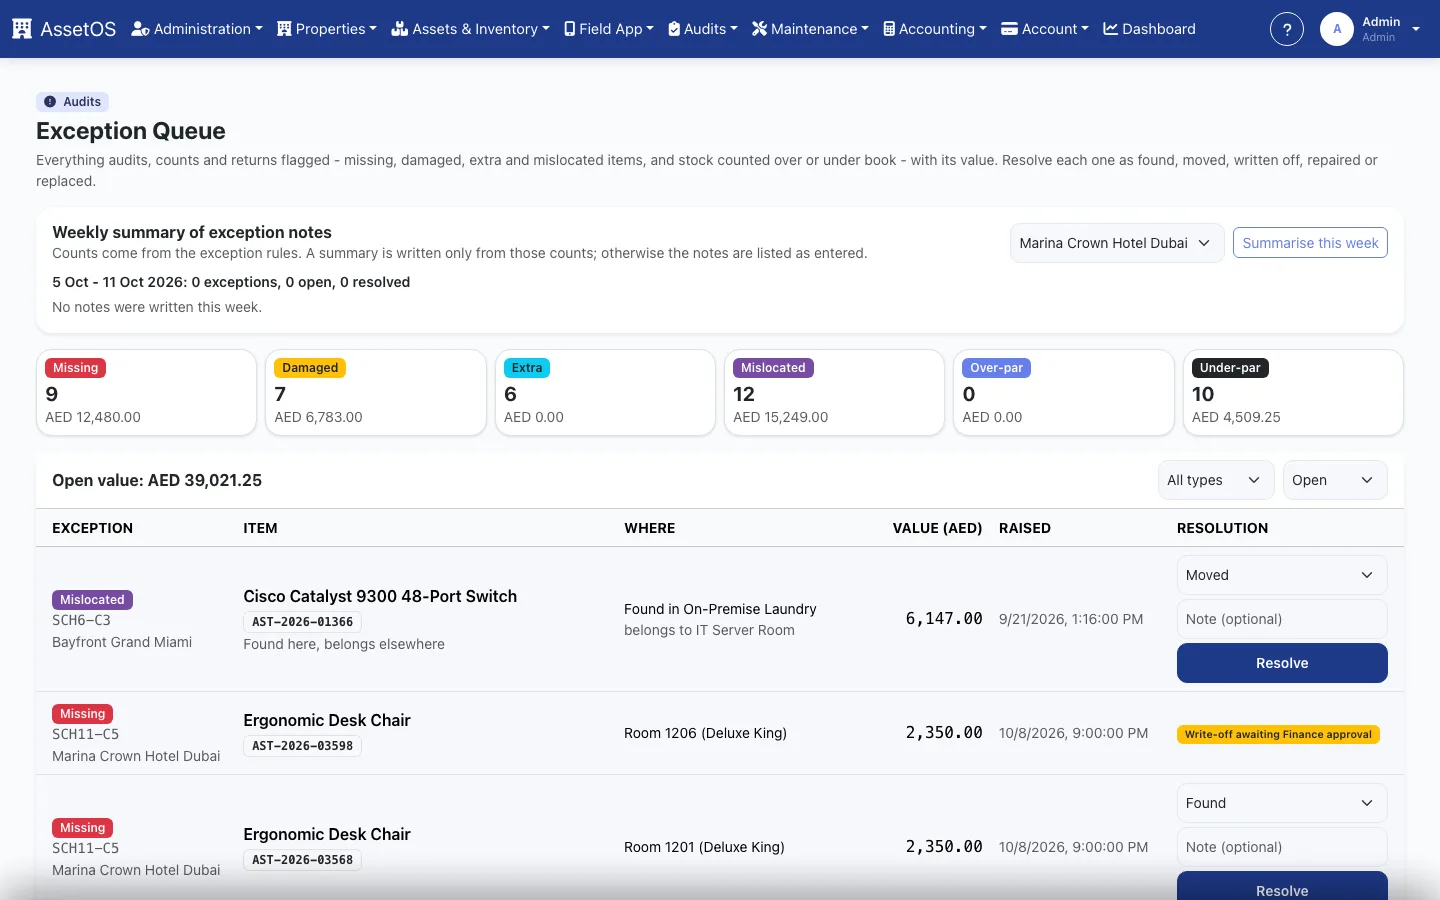The height and width of the screenshot is (900, 1440).
Task: Click the Damaged summary card
Action: [376, 392]
